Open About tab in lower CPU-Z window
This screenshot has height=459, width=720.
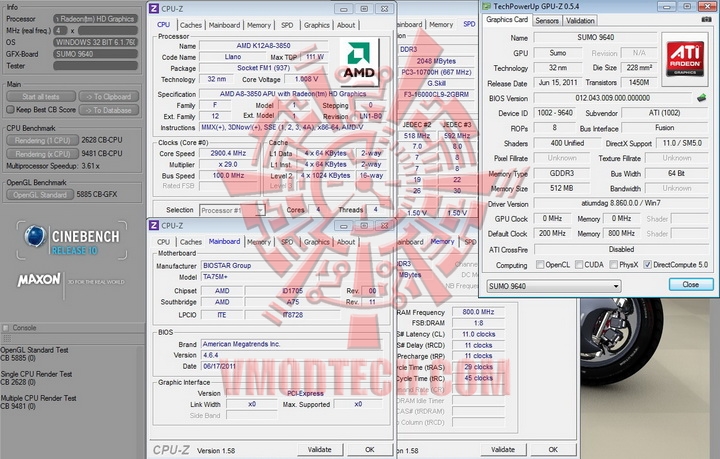346,242
